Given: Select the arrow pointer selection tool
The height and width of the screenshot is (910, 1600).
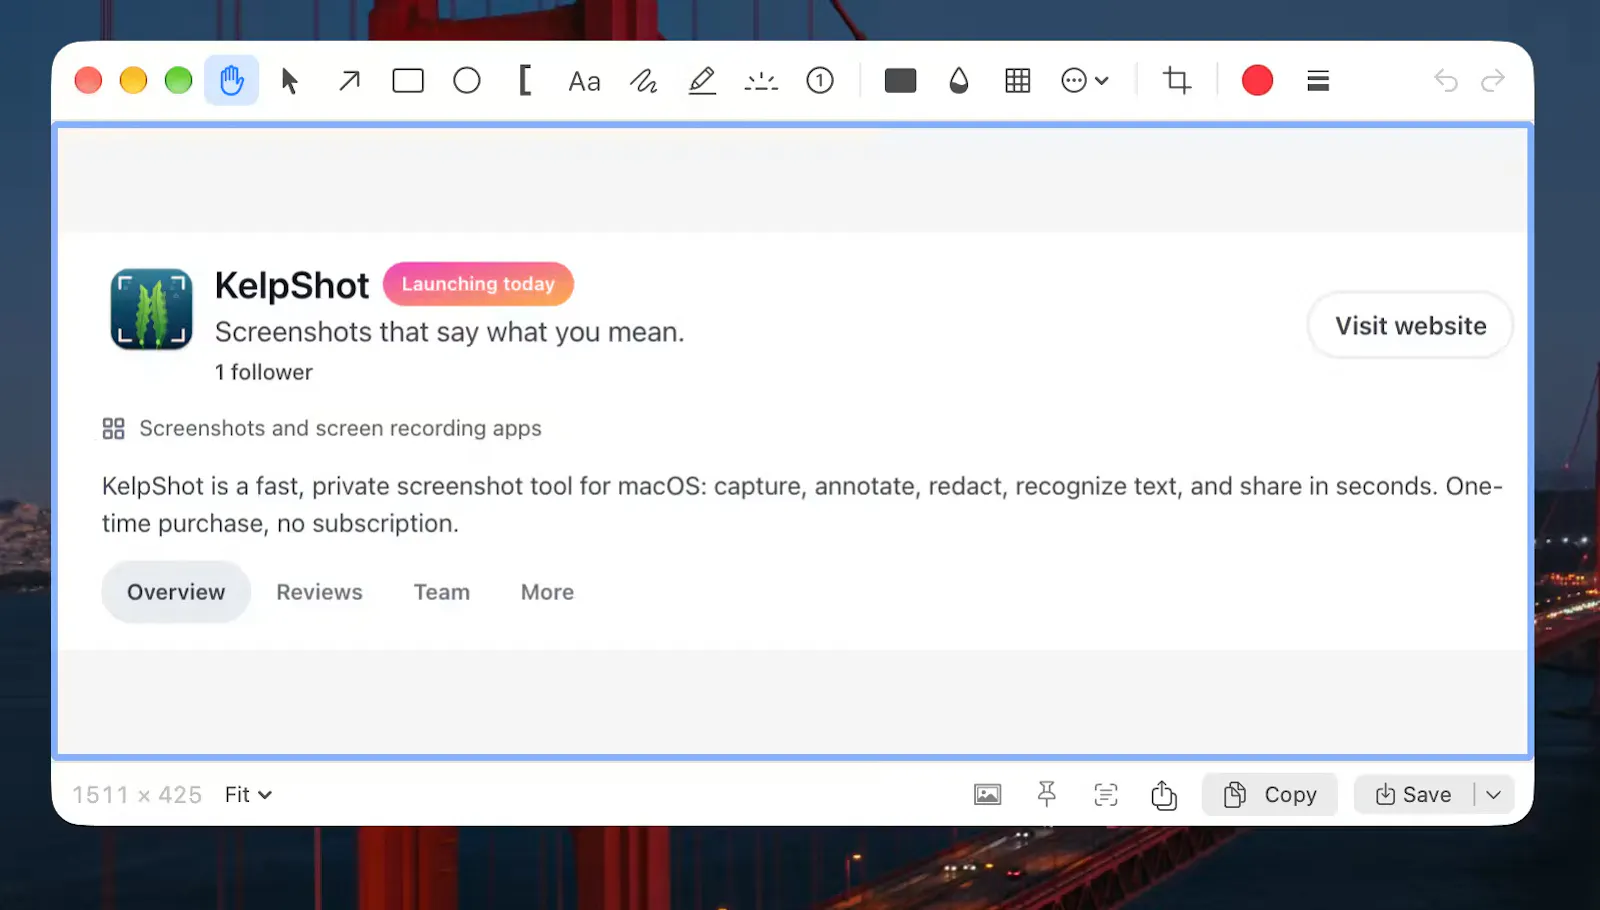Looking at the screenshot, I should tap(290, 80).
